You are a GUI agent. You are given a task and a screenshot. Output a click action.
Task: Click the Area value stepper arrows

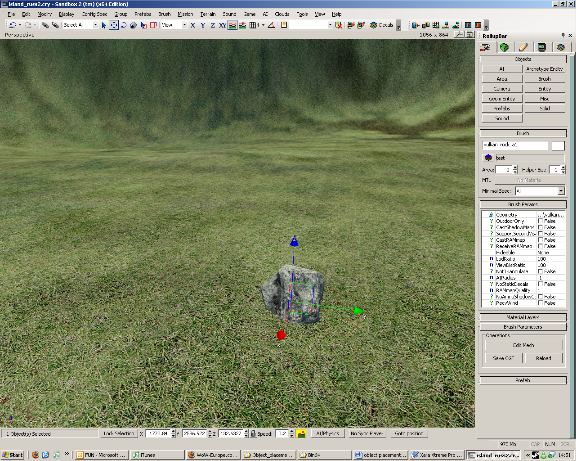515,169
